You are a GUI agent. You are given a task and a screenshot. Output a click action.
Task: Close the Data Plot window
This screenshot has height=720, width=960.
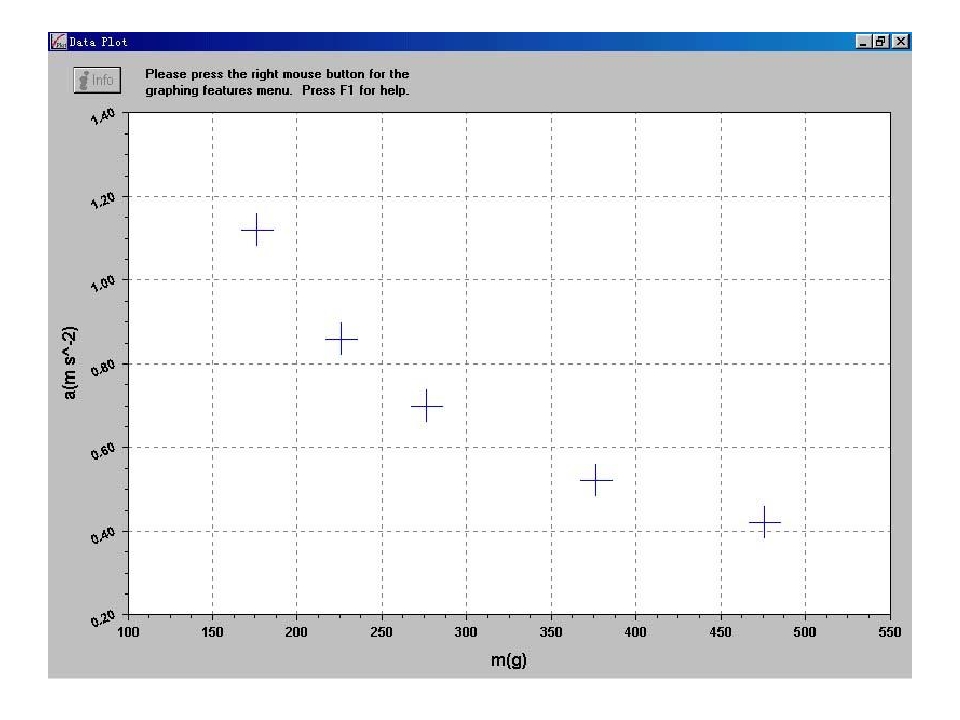901,42
